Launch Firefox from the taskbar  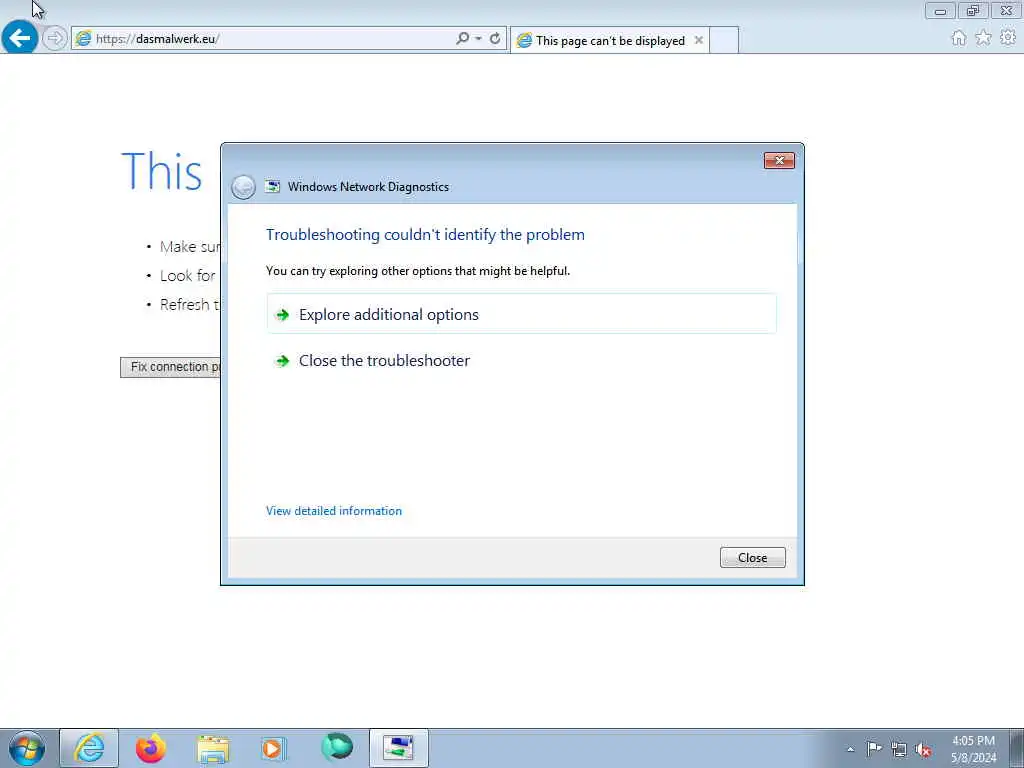click(x=151, y=748)
